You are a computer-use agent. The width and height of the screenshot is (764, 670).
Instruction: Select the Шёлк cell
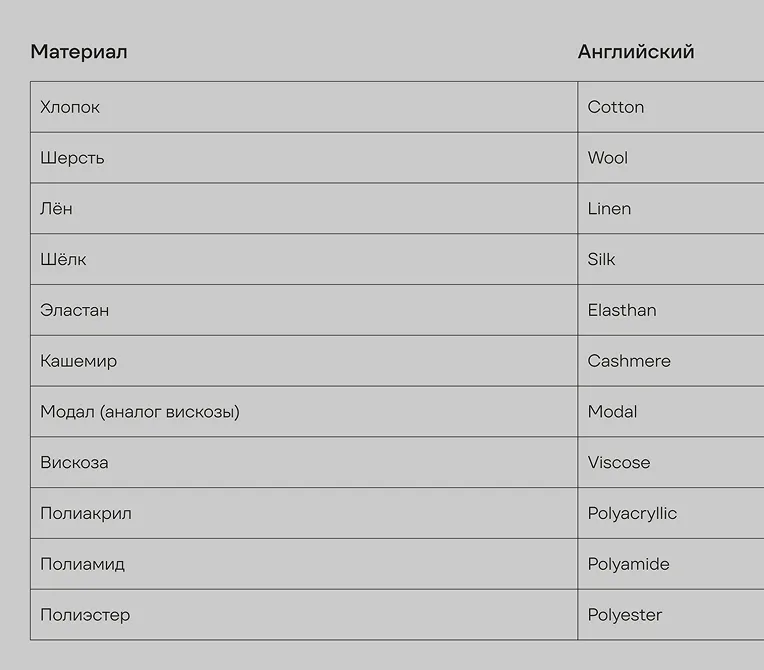click(x=304, y=259)
